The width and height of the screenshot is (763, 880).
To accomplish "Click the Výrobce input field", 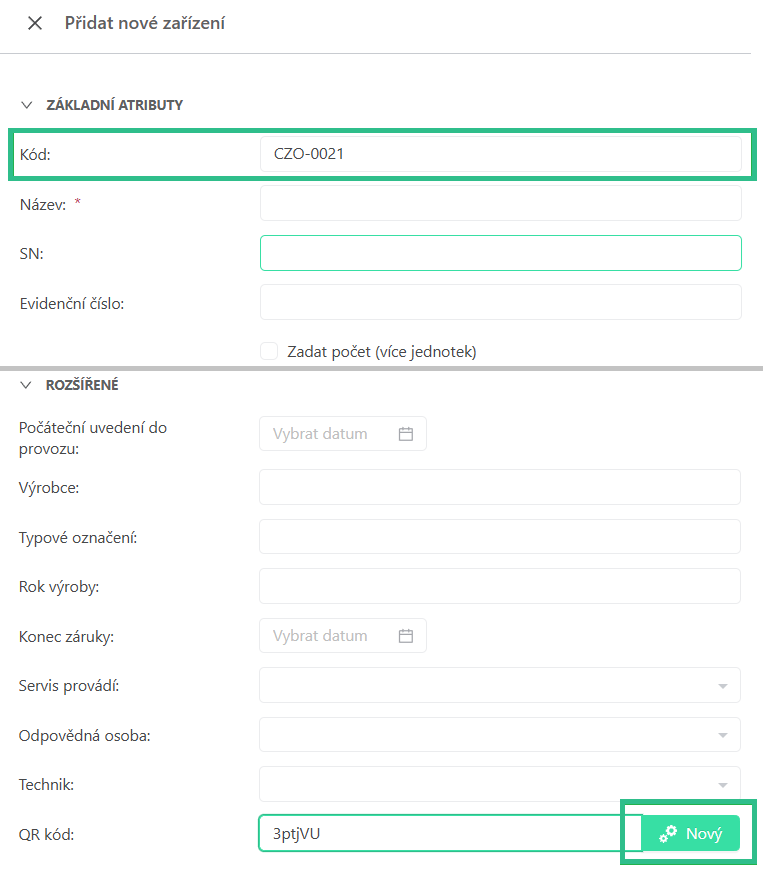I will (x=500, y=487).
